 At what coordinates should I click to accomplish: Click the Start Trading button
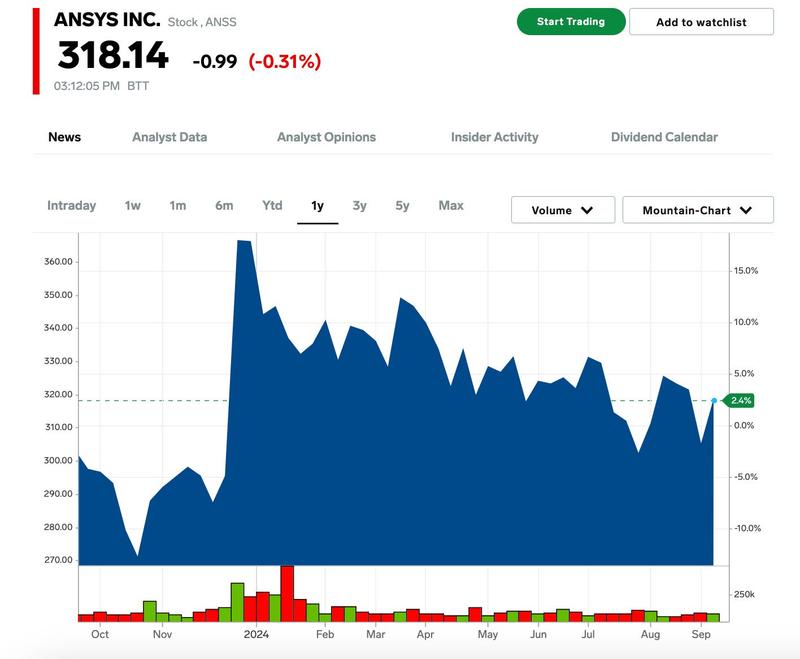coord(571,22)
